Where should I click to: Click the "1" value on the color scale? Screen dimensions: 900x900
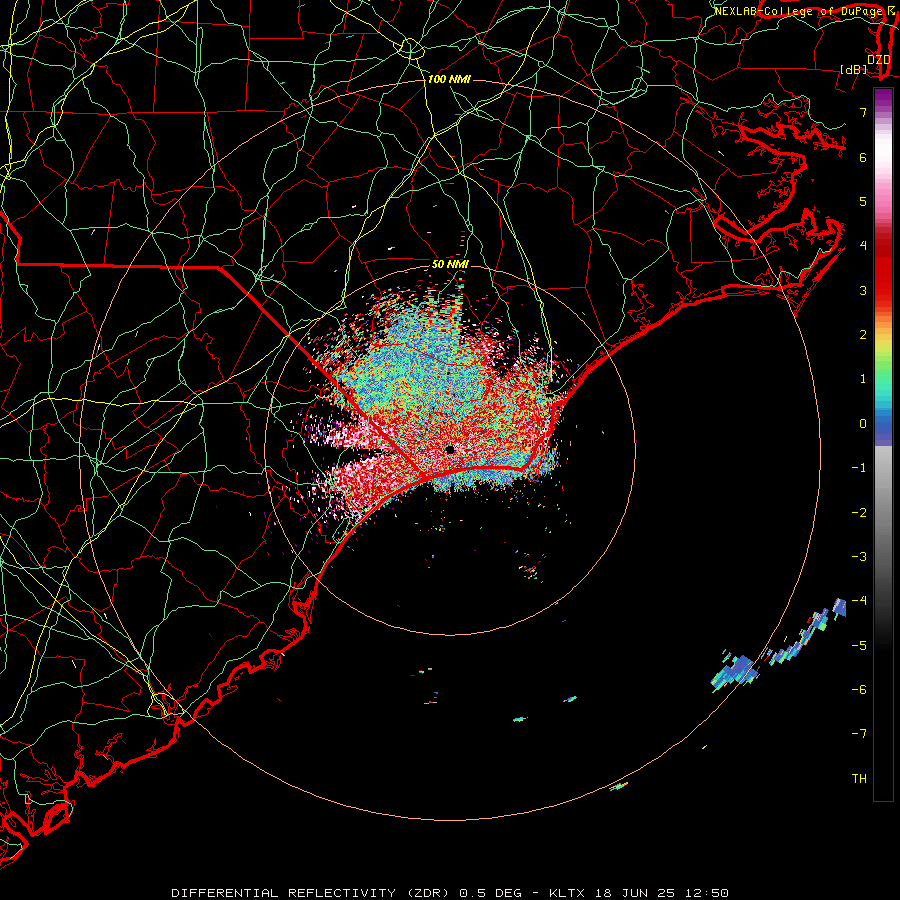tap(863, 379)
